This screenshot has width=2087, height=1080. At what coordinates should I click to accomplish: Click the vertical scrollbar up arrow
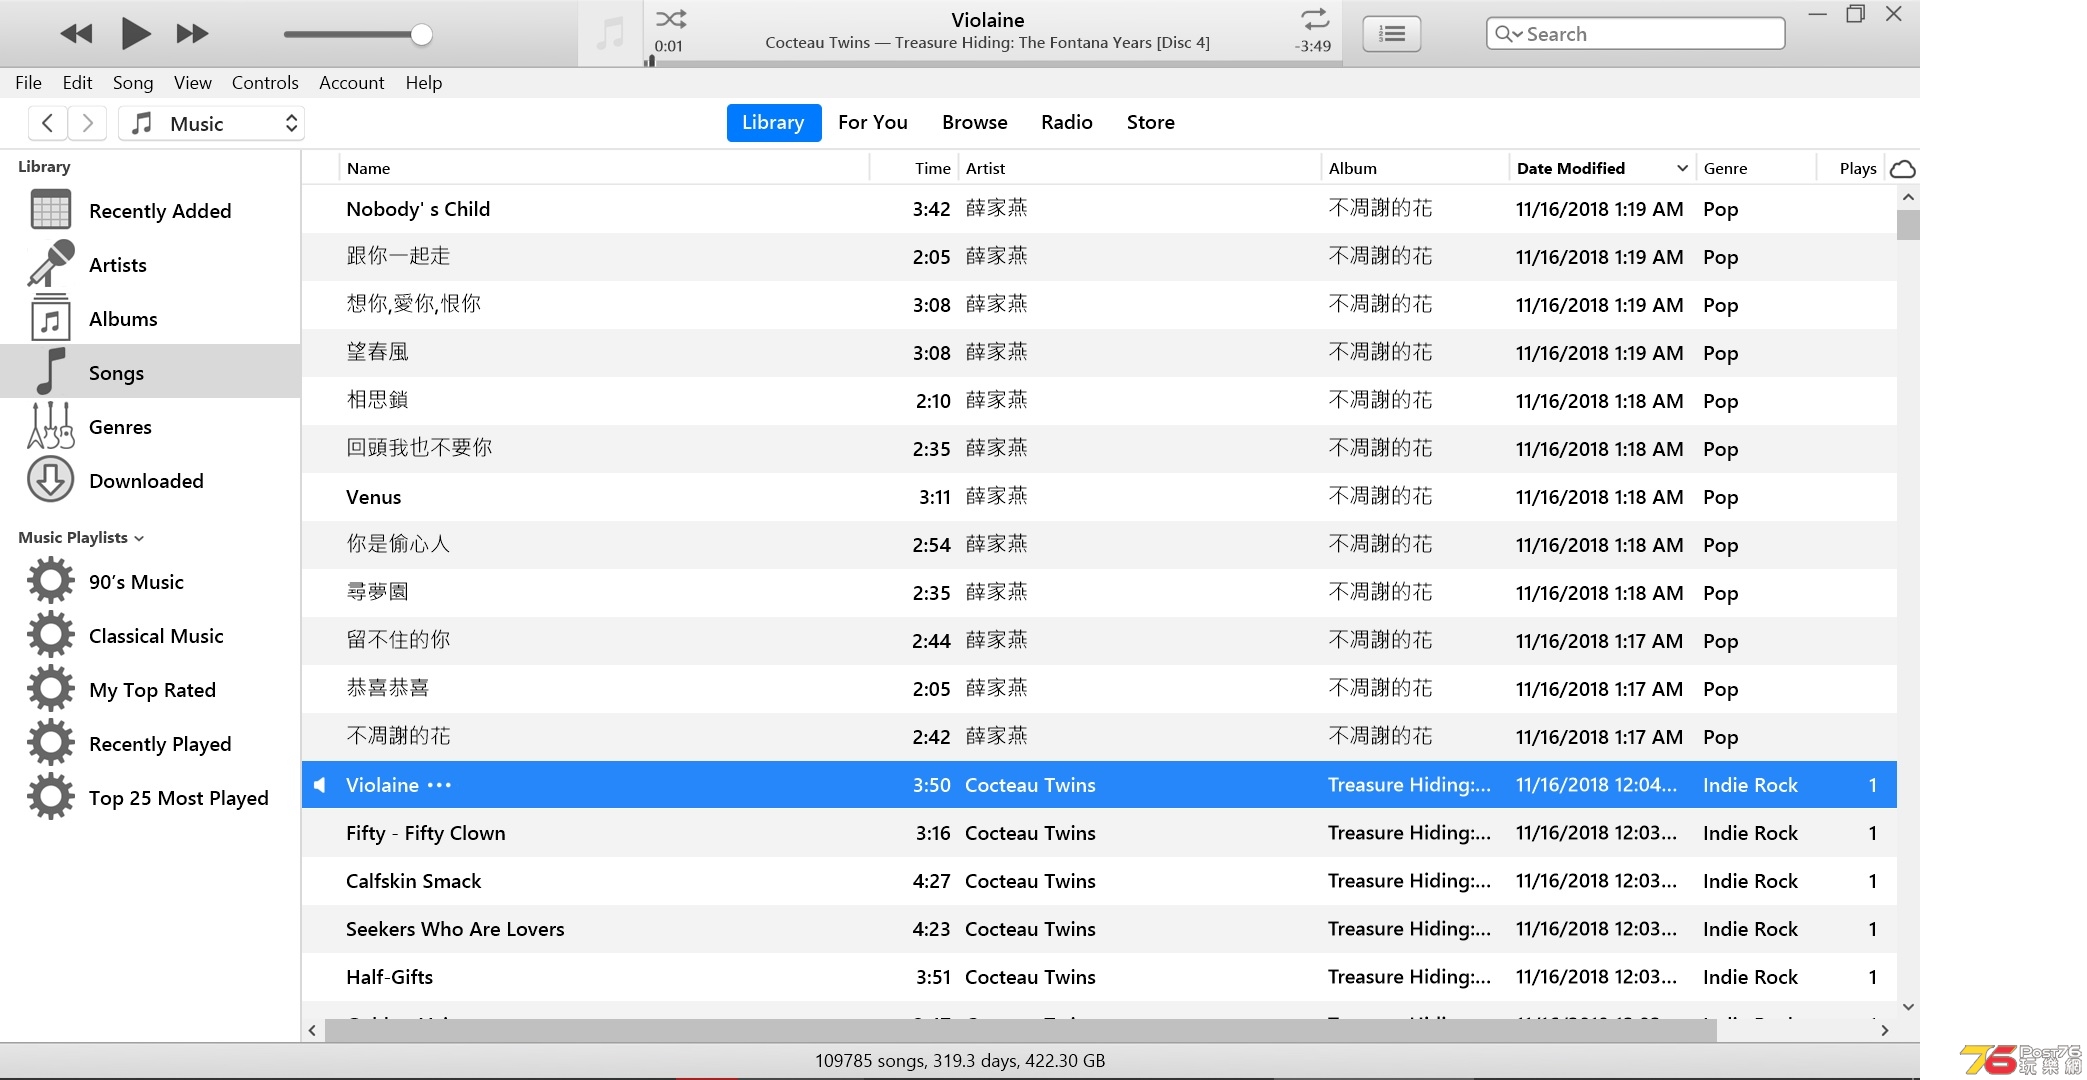pyautogui.click(x=1908, y=197)
